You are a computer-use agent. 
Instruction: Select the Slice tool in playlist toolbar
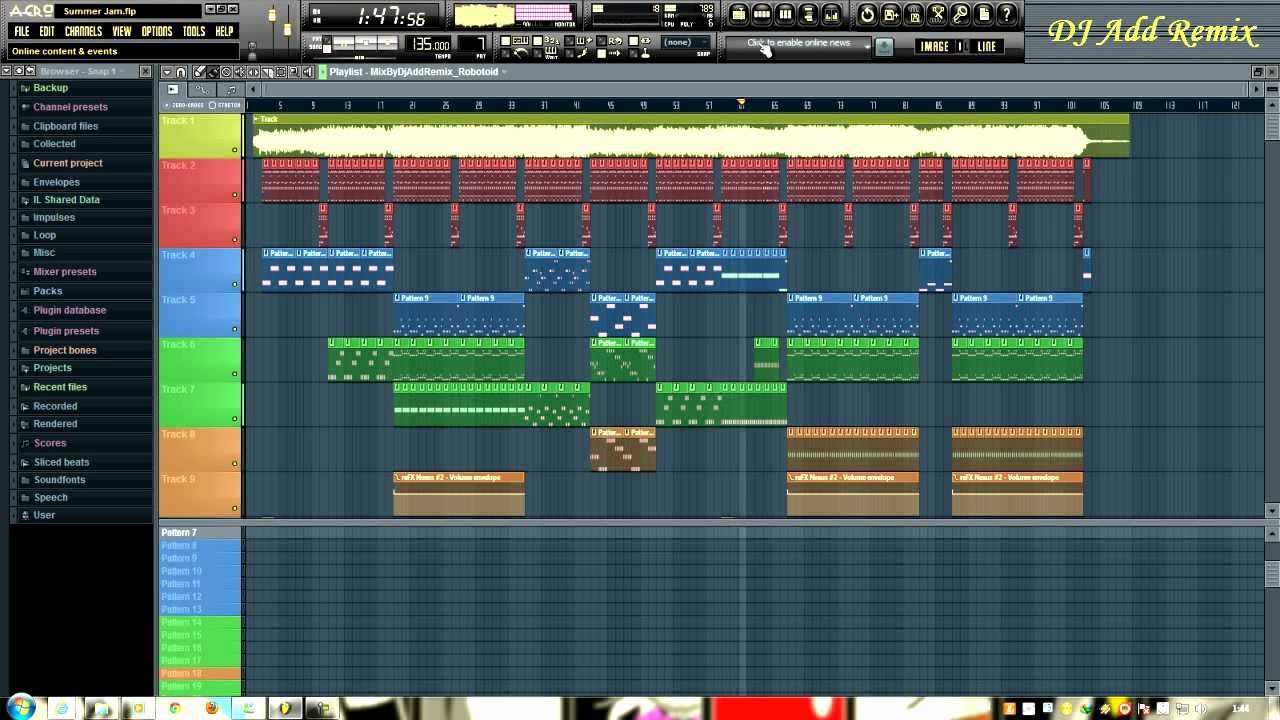click(x=267, y=72)
